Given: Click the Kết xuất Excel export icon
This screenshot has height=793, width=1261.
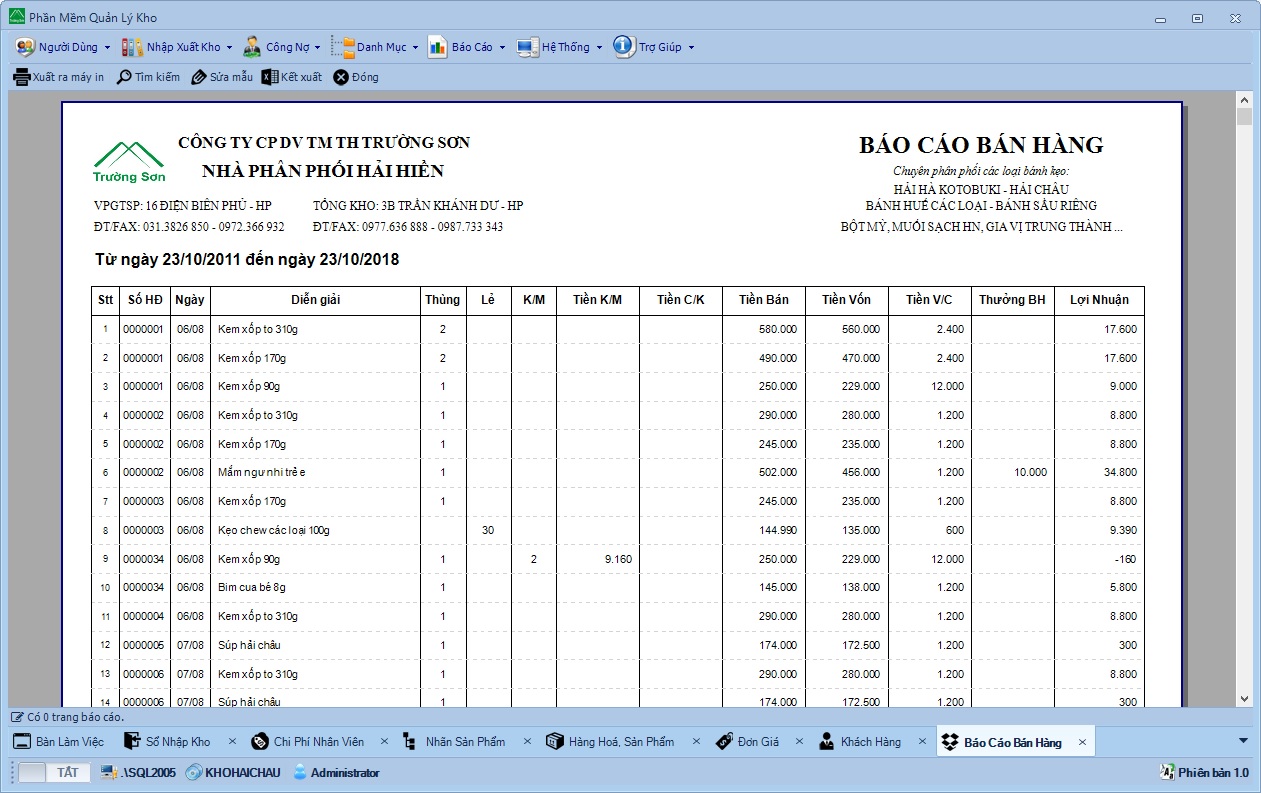Looking at the screenshot, I should coord(269,77).
